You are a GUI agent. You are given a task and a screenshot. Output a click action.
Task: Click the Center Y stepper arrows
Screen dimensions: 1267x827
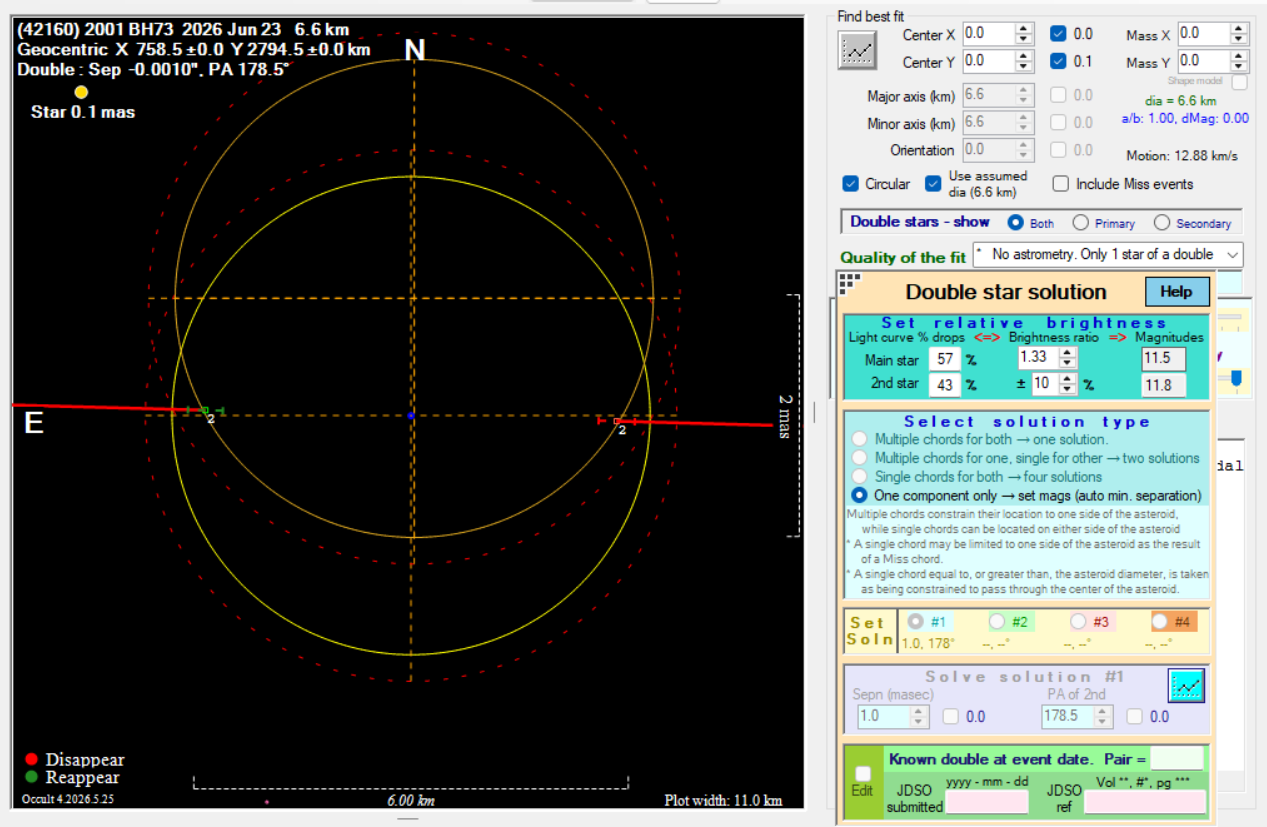point(1023,62)
